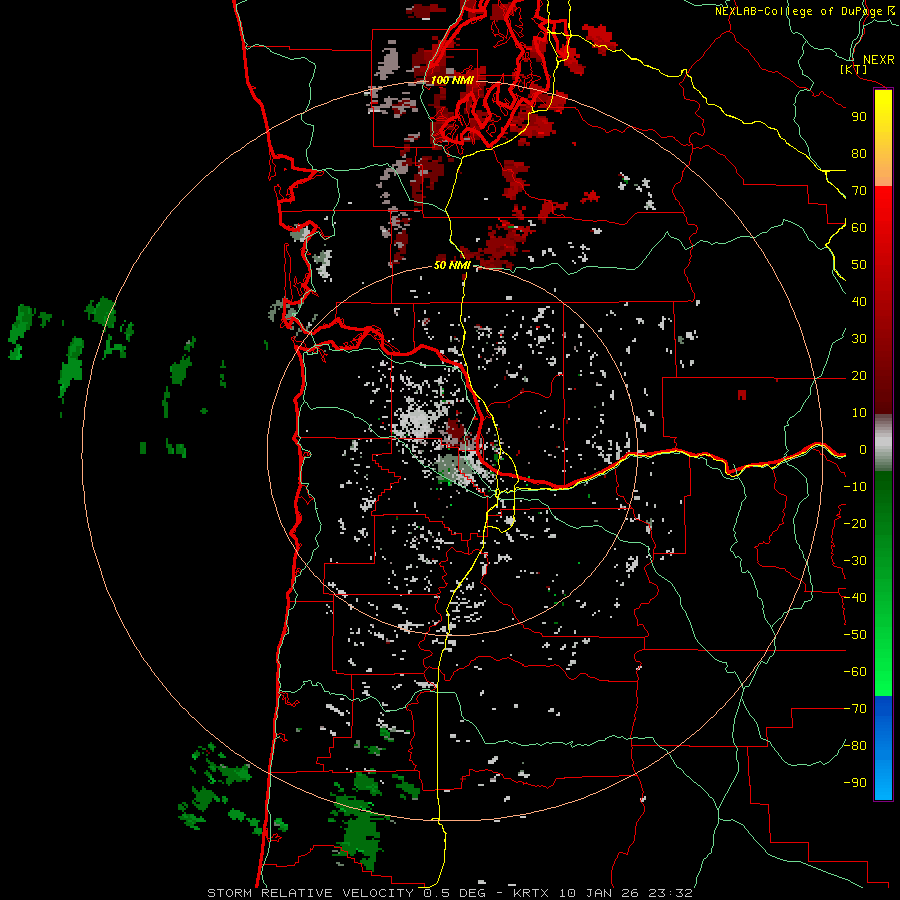Select the 30 value on velocity scale
The image size is (900, 900).
(859, 339)
